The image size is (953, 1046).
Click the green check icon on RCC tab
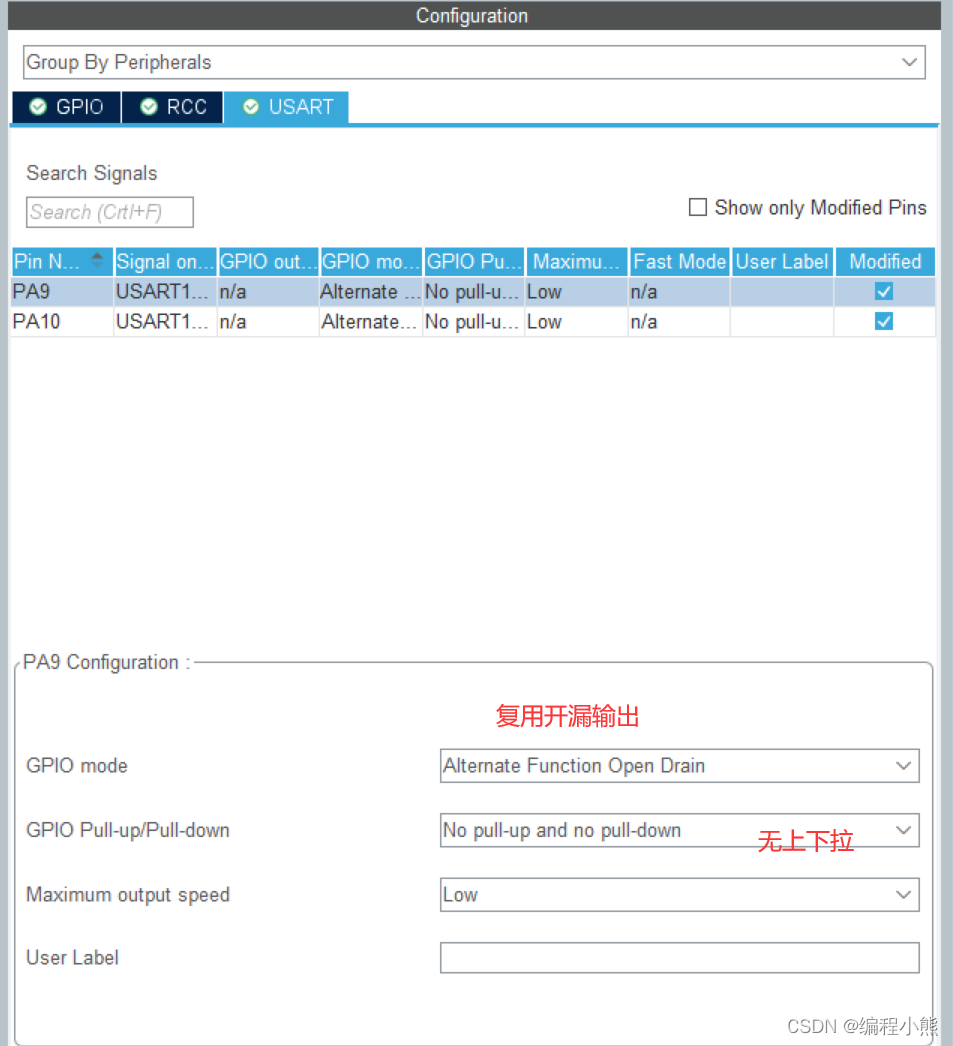pyautogui.click(x=149, y=107)
